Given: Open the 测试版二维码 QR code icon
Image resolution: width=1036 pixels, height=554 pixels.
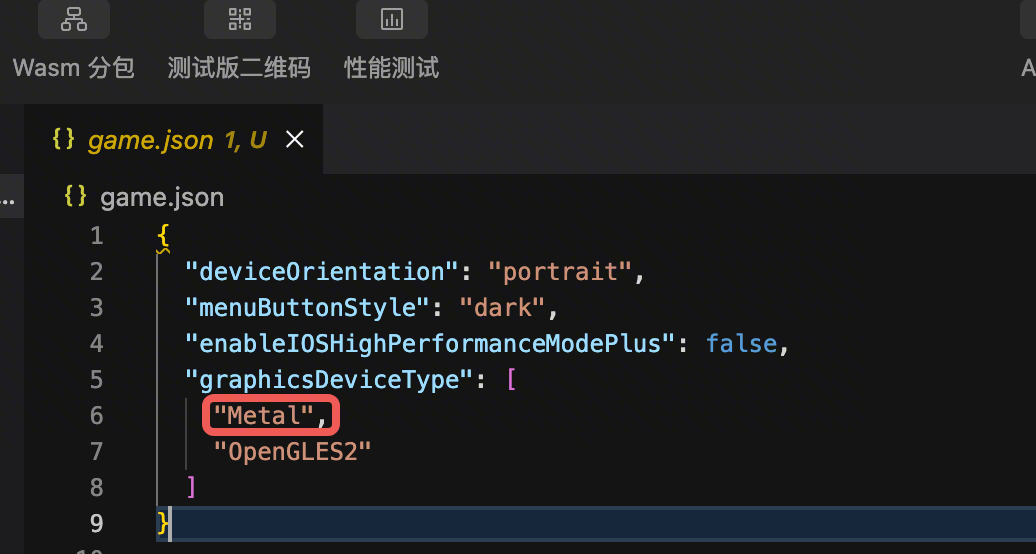Looking at the screenshot, I should (240, 19).
